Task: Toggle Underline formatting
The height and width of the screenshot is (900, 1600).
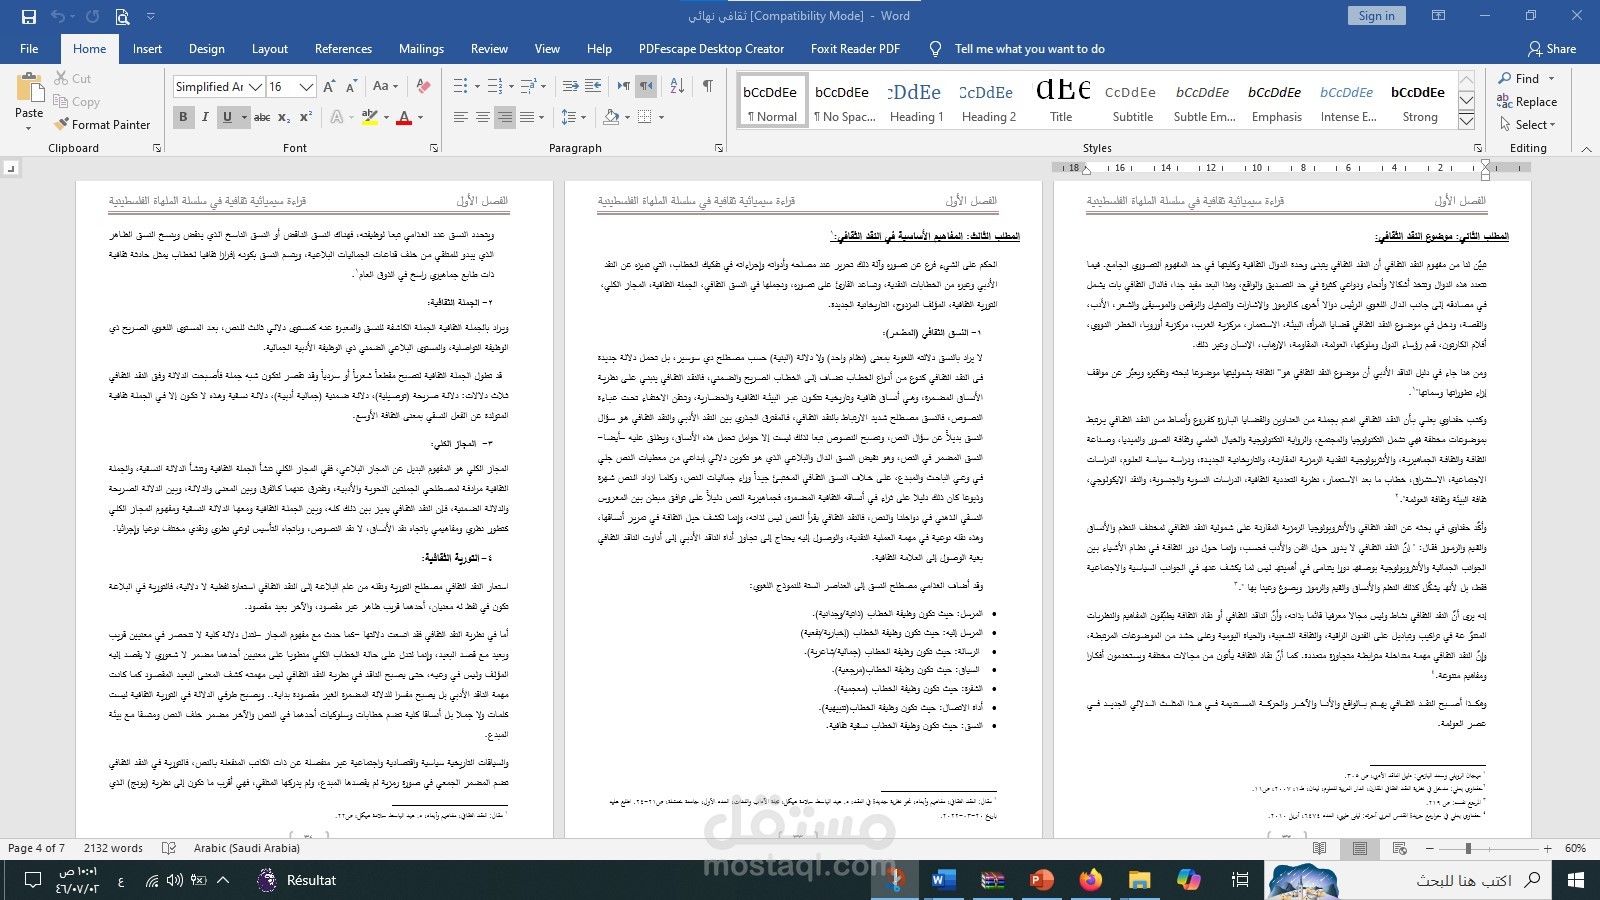Action: click(227, 117)
